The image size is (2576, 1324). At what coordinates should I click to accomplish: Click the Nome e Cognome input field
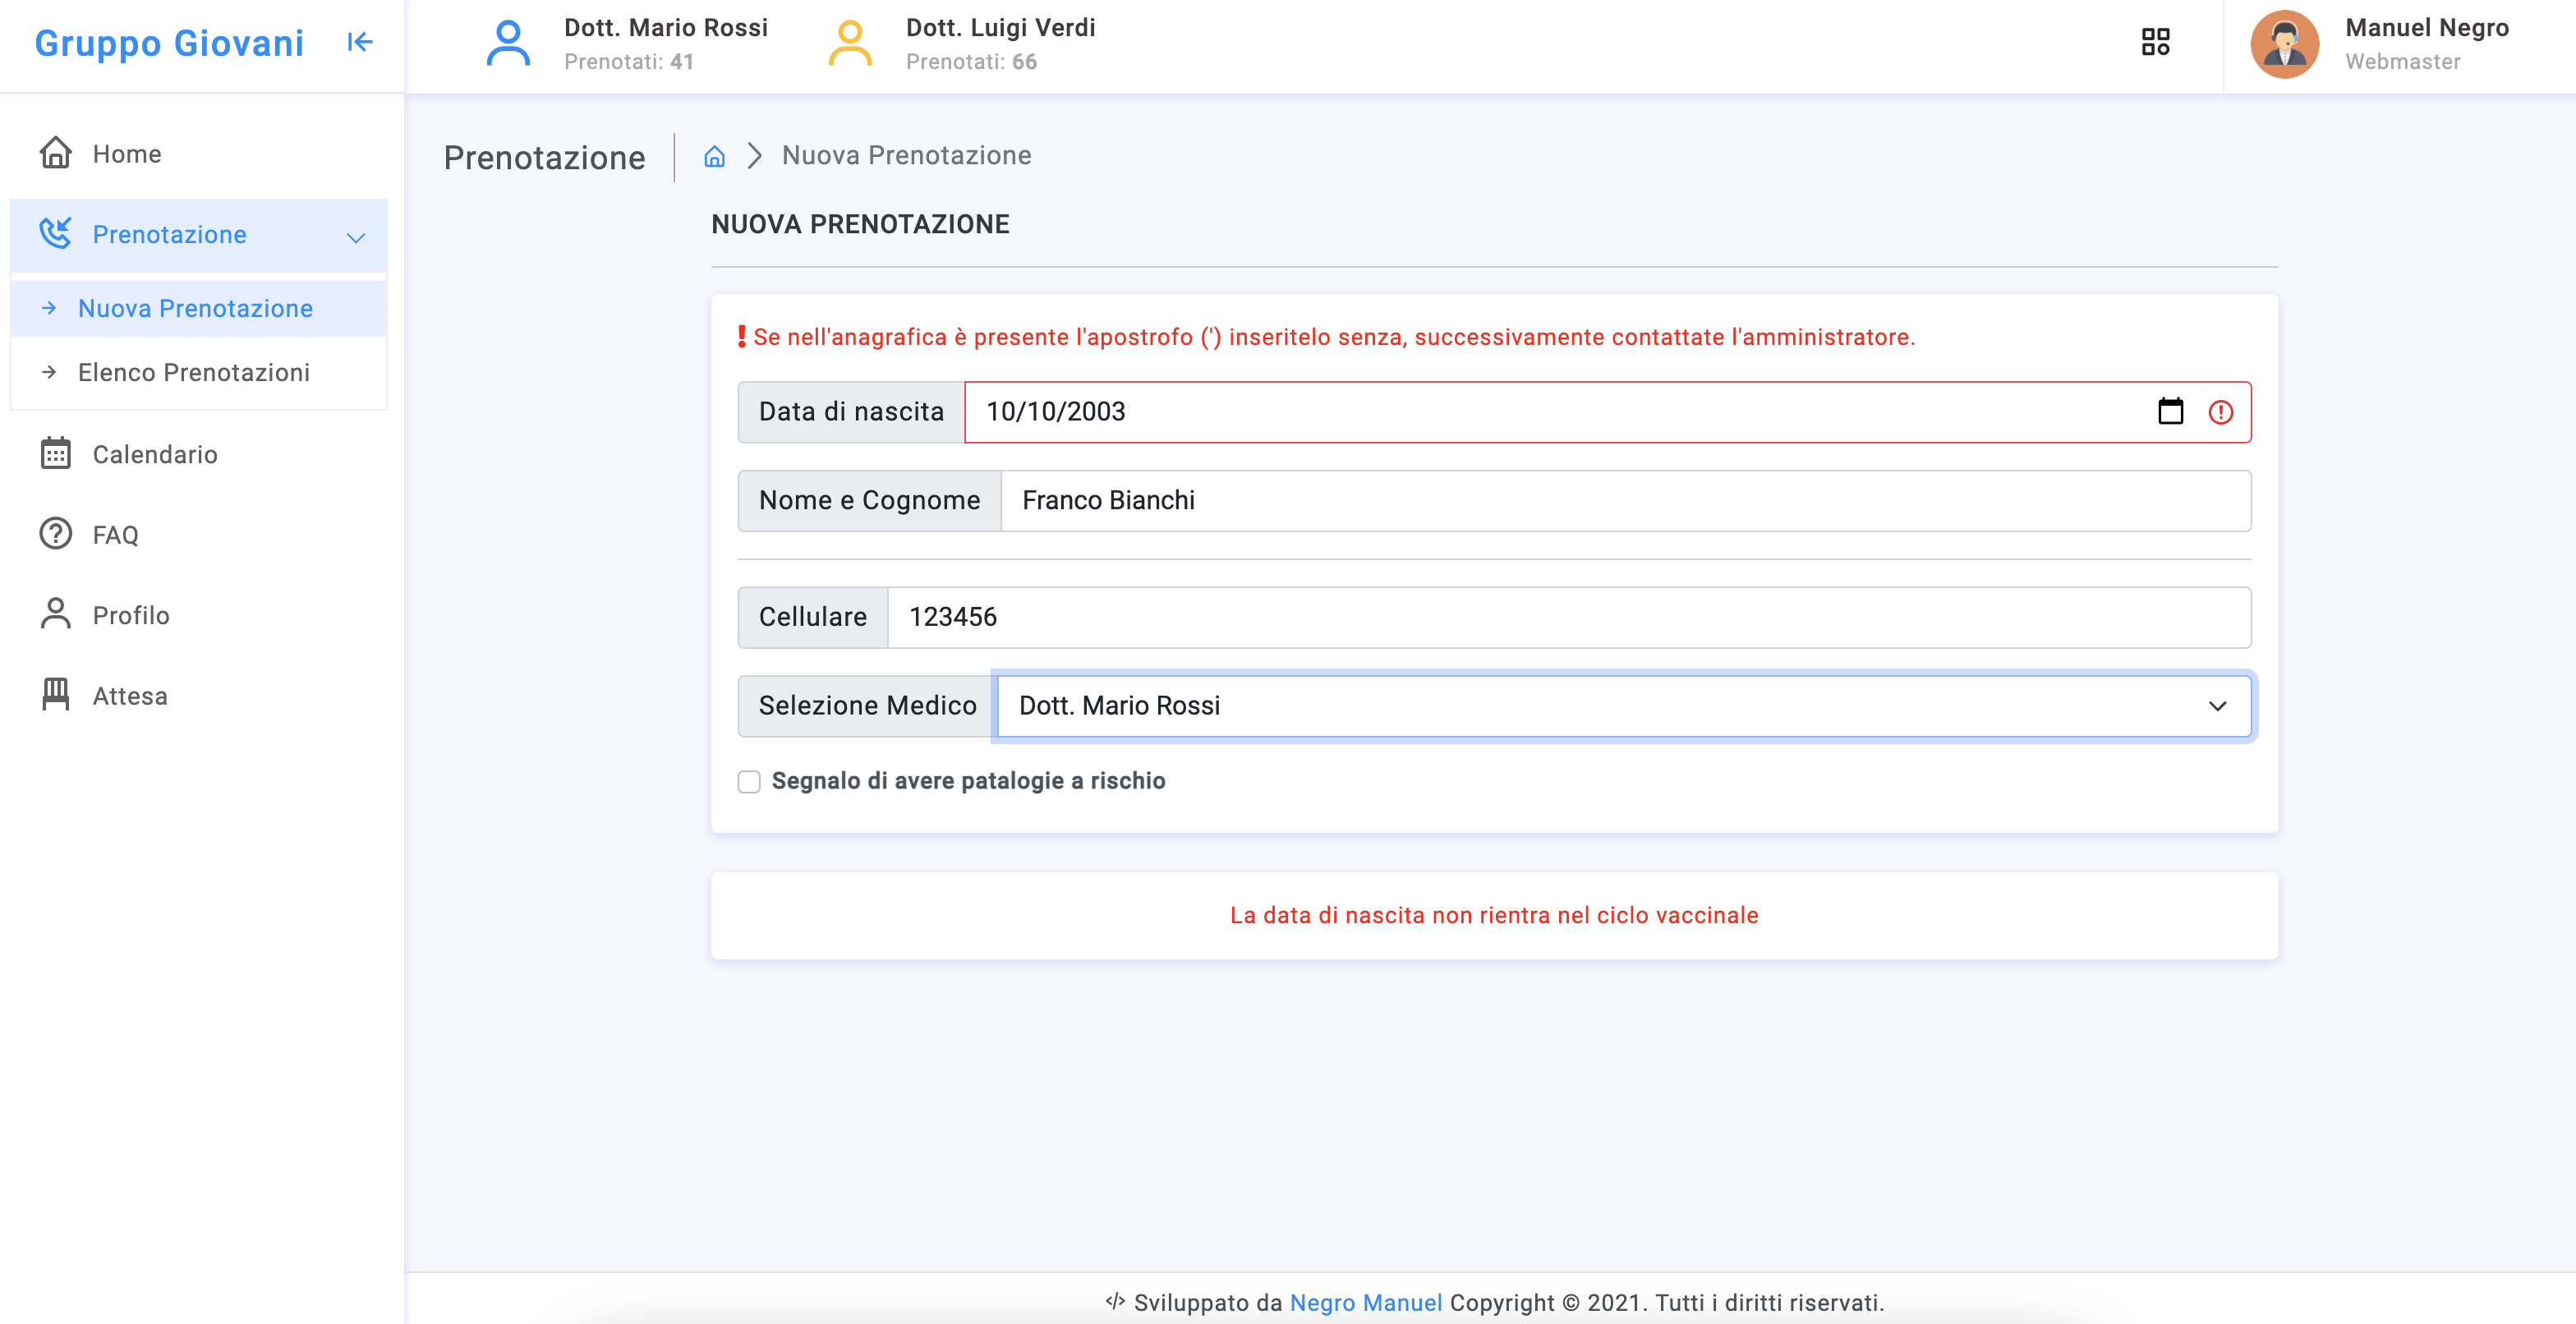[x=1624, y=501]
